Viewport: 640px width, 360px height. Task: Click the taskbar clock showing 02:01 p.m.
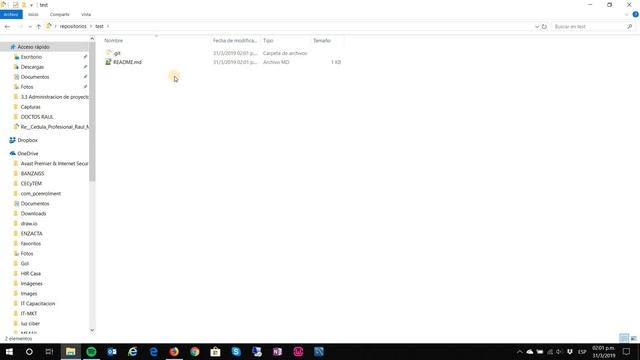tap(604, 351)
